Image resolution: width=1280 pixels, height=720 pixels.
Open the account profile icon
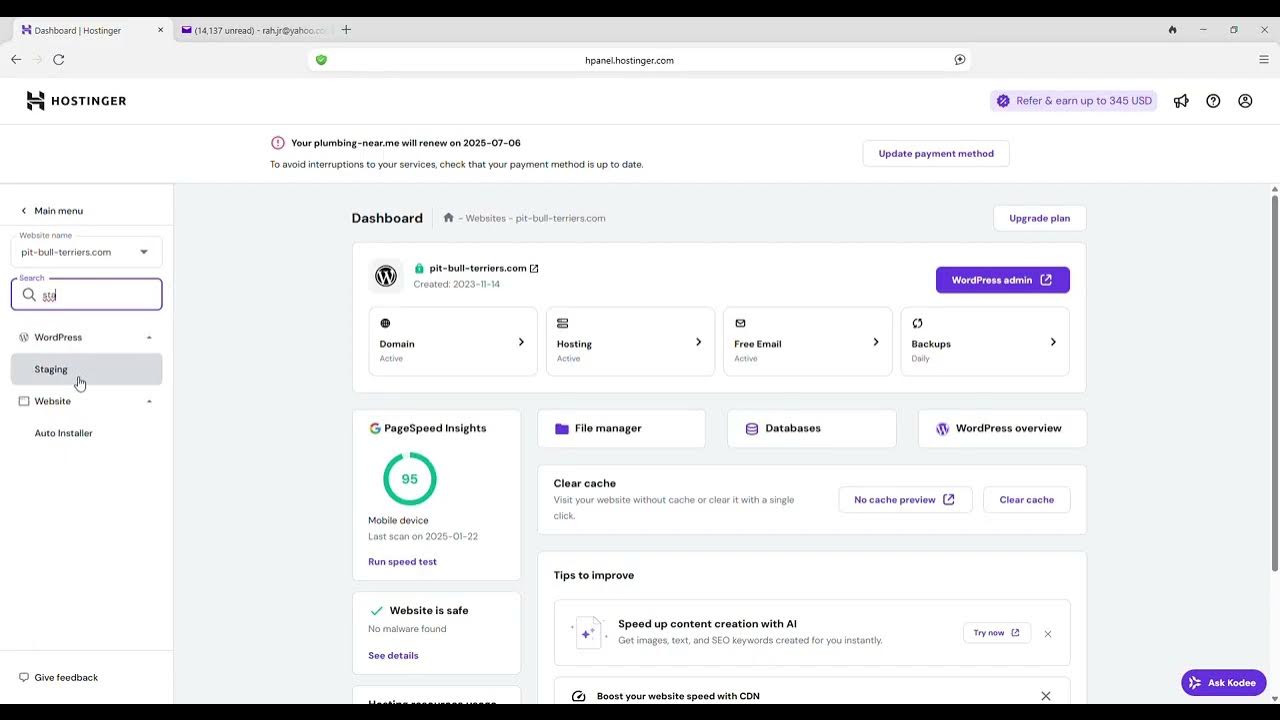click(x=1245, y=101)
